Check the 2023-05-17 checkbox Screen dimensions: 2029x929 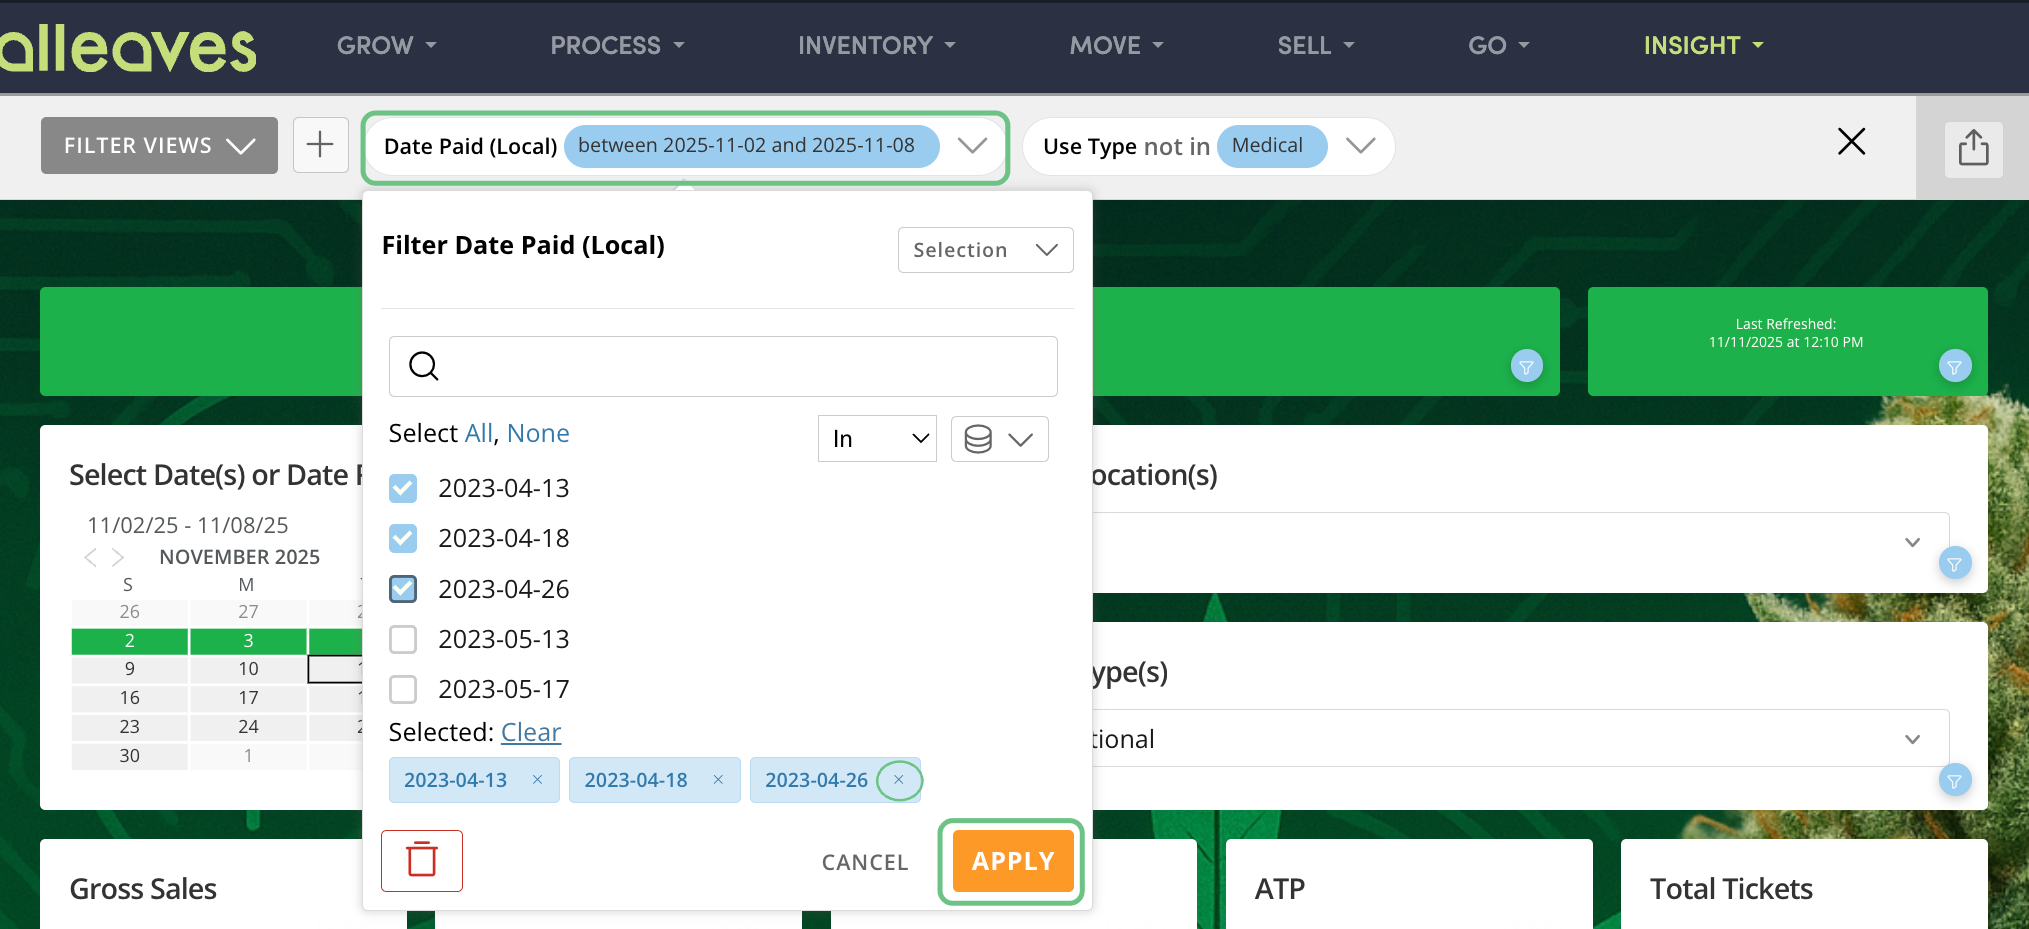[403, 689]
